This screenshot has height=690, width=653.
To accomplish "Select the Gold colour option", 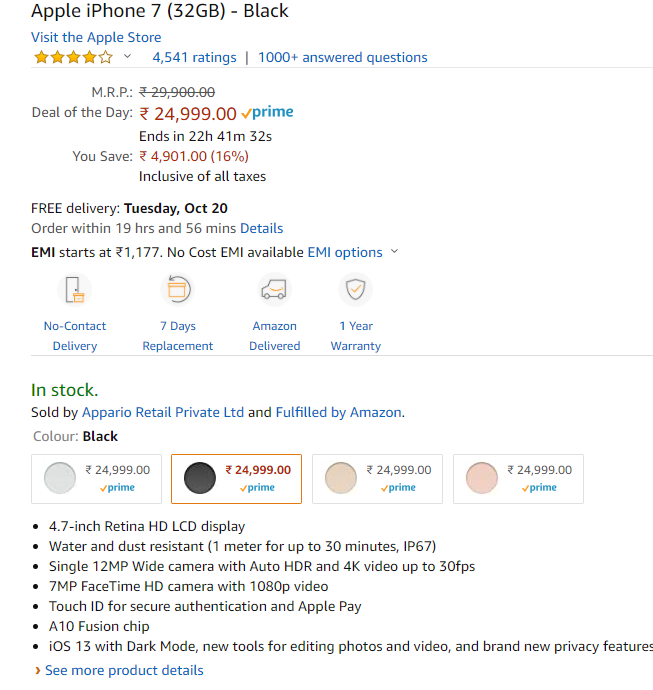I will pos(377,479).
